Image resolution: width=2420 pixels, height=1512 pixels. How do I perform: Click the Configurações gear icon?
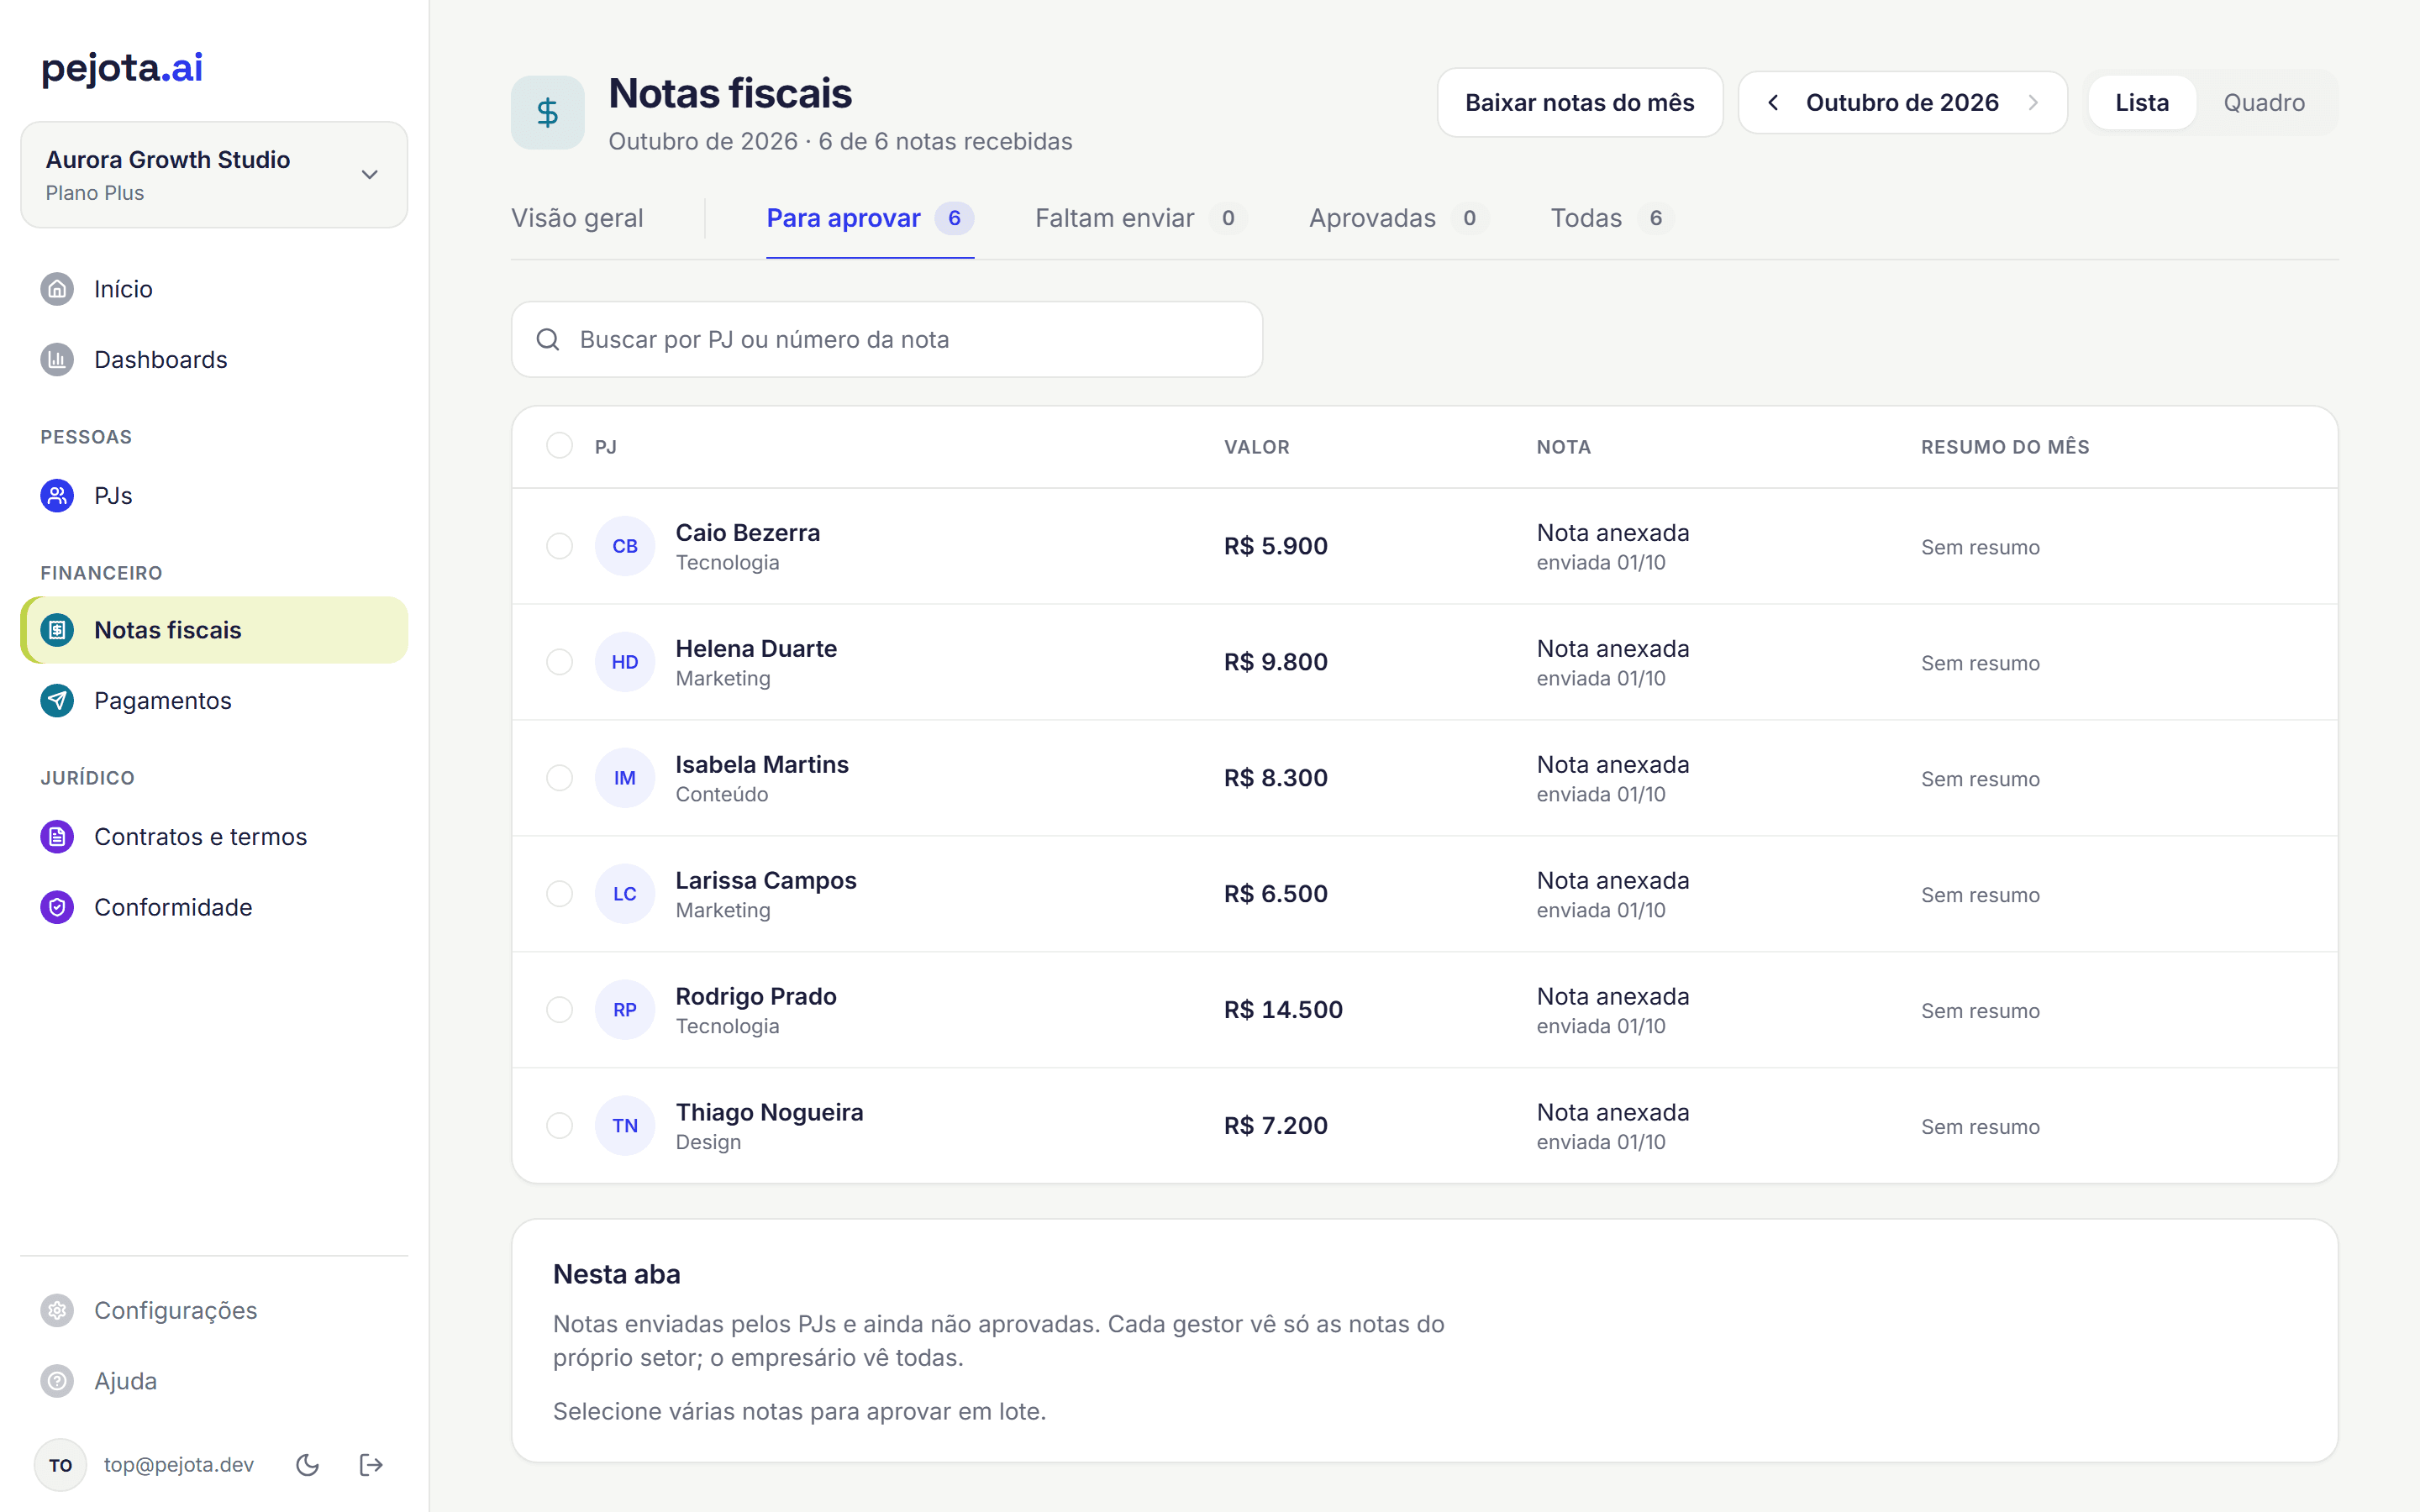(x=57, y=1310)
